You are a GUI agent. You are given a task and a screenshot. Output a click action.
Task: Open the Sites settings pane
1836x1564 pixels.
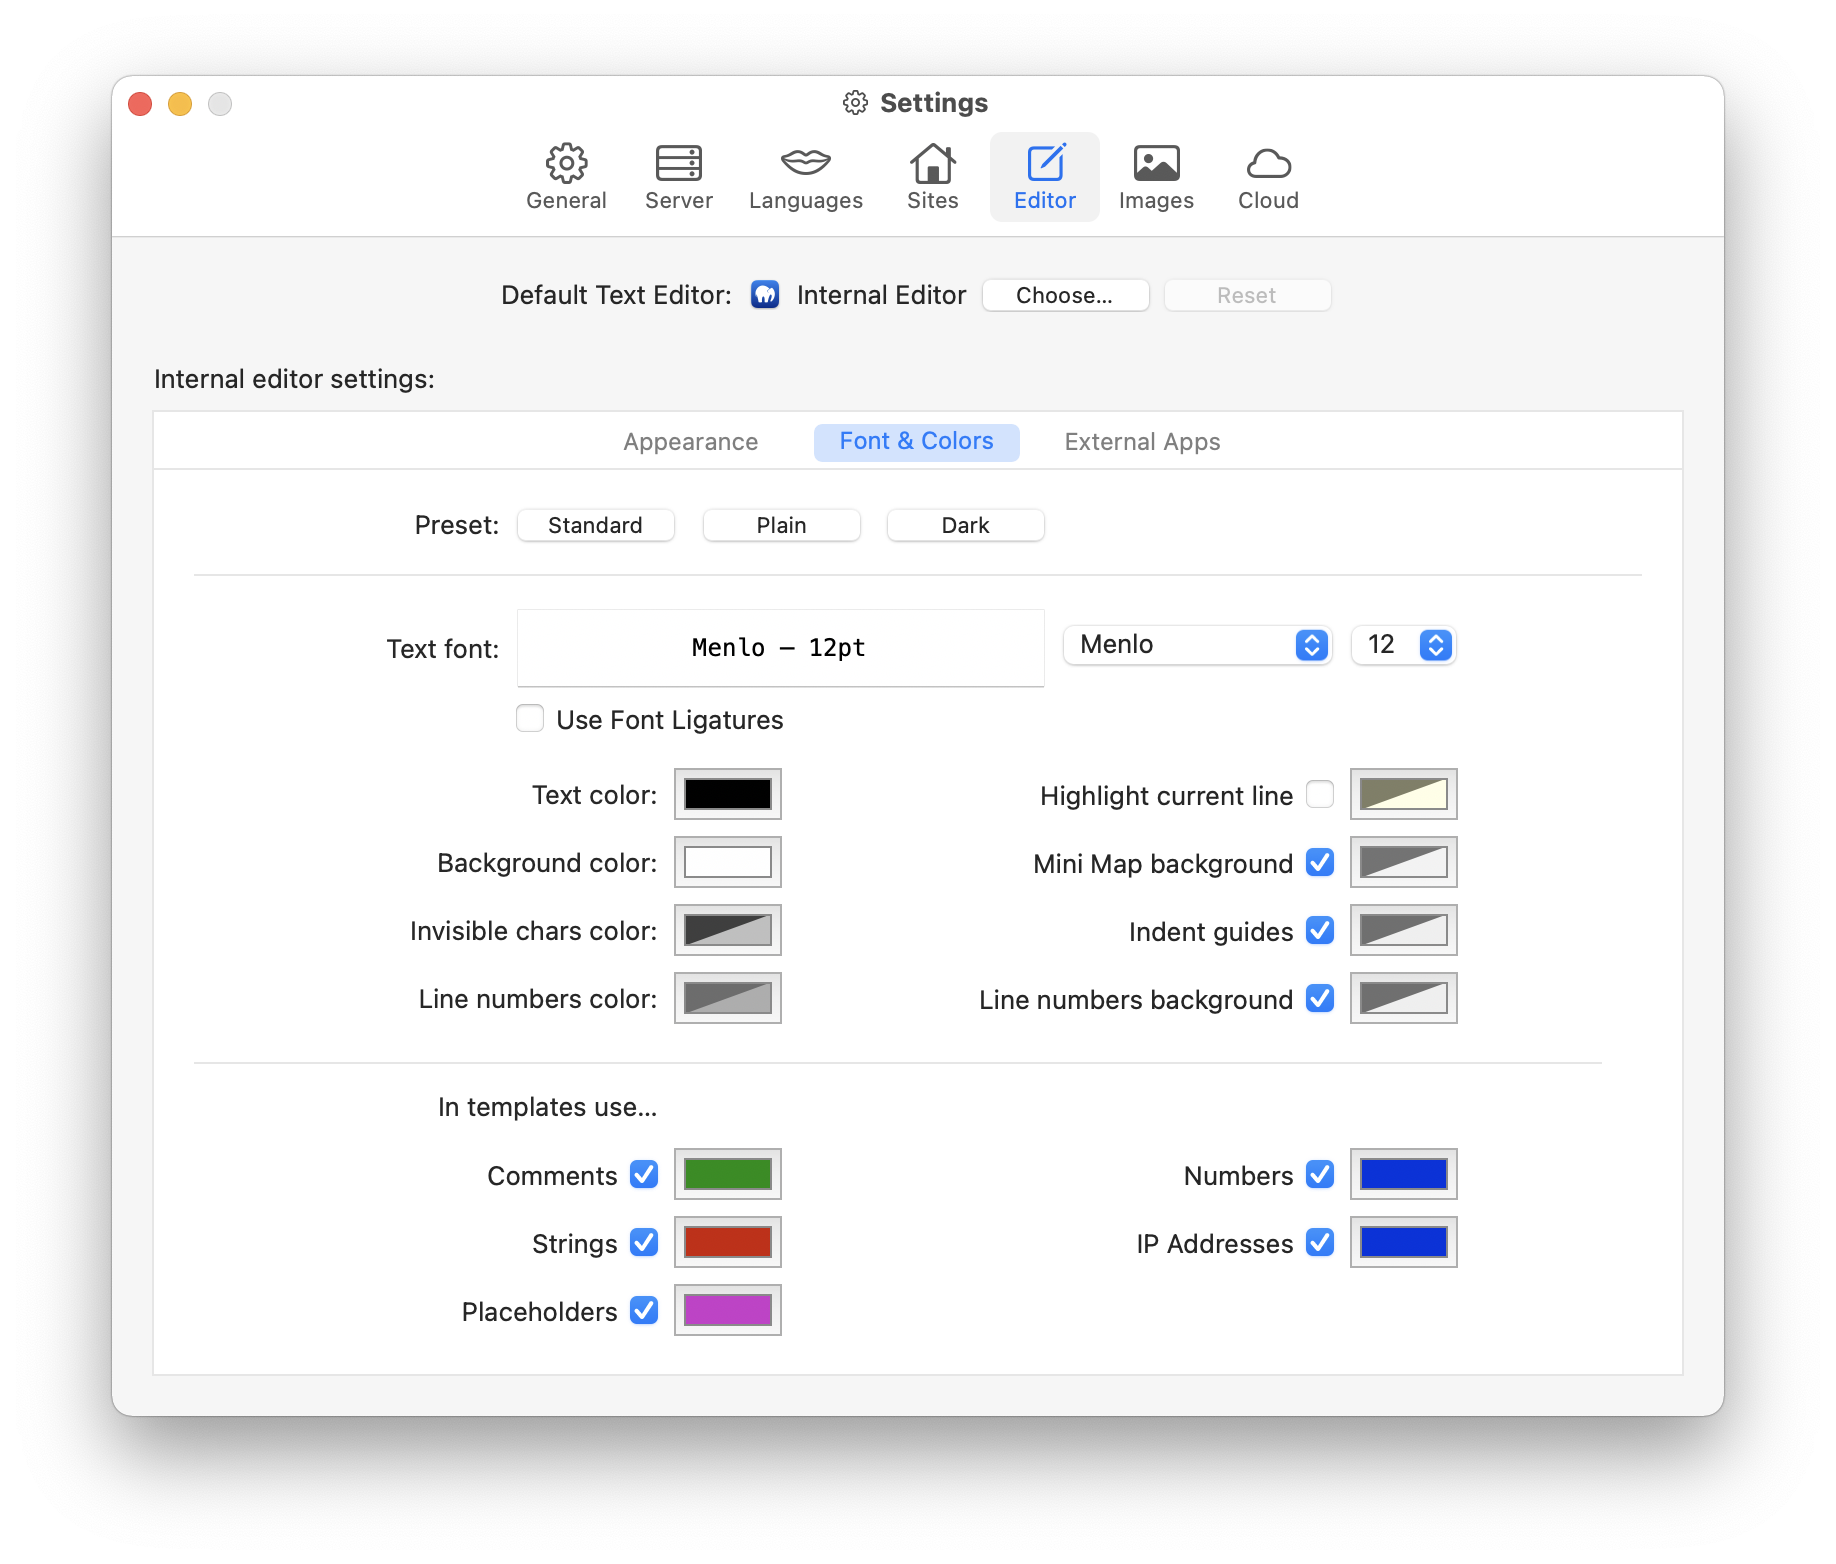coord(932,177)
